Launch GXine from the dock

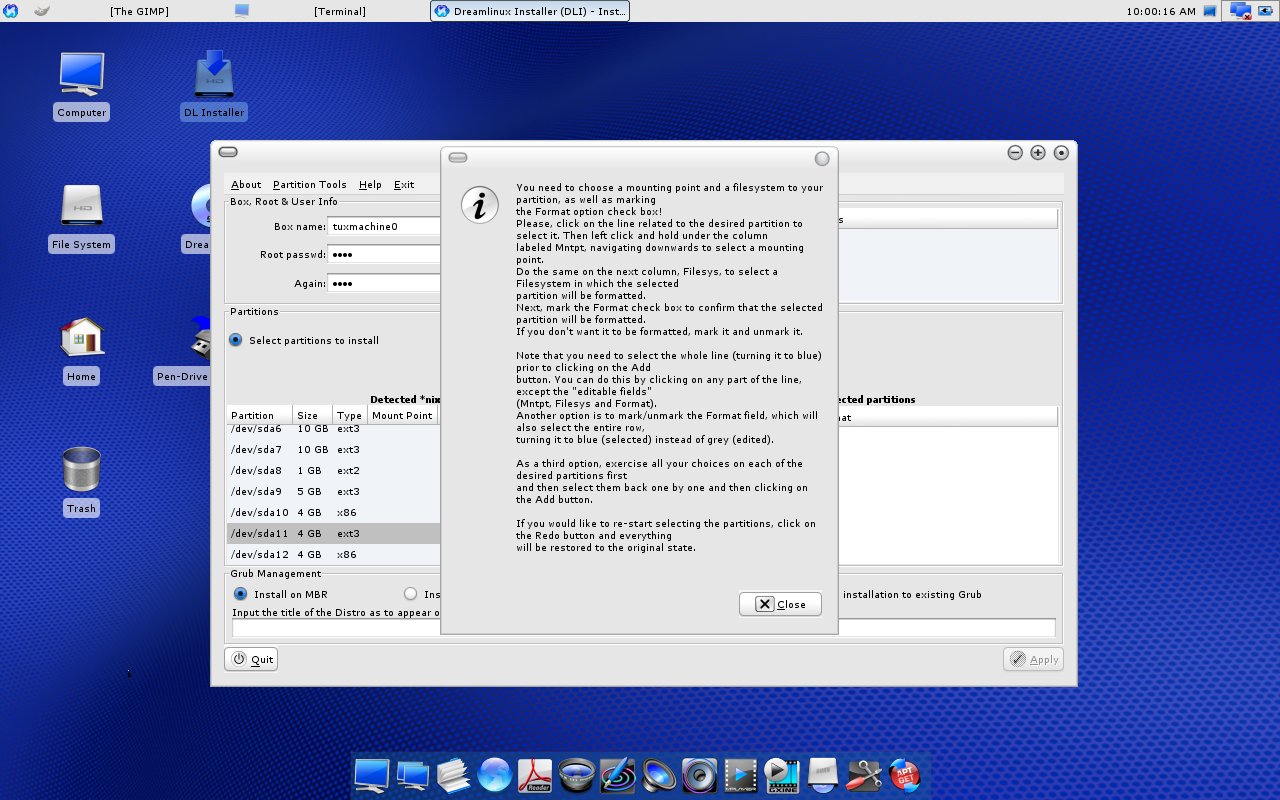[782, 775]
